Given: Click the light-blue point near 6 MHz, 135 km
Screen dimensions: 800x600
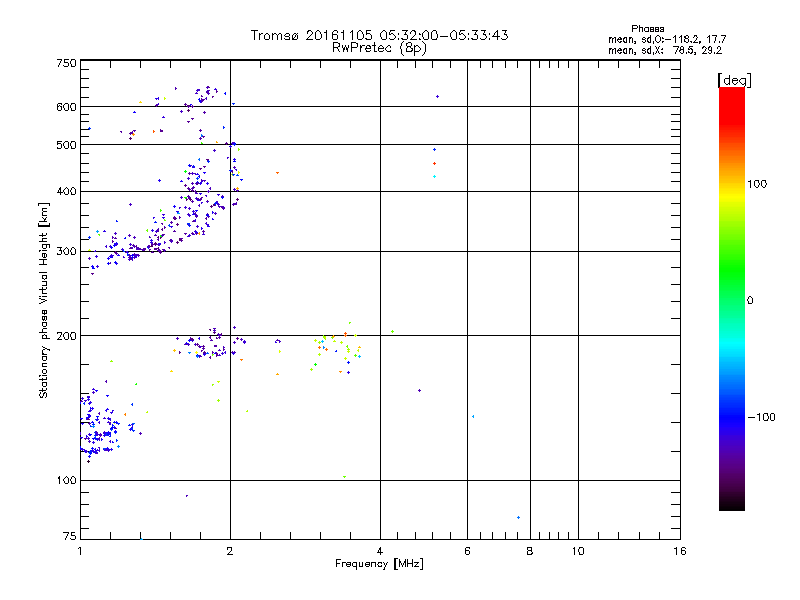Looking at the screenshot, I should (473, 416).
